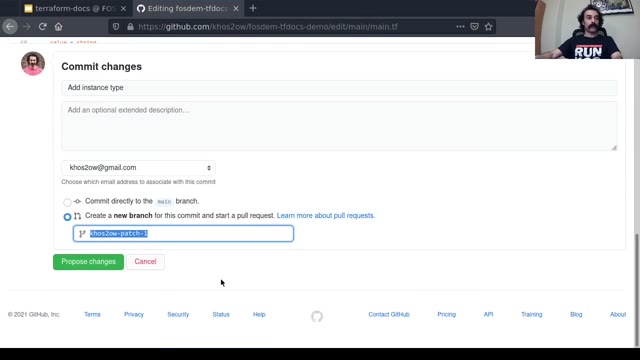Click the GitHub logo in footer
The height and width of the screenshot is (360, 640).
(317, 316)
